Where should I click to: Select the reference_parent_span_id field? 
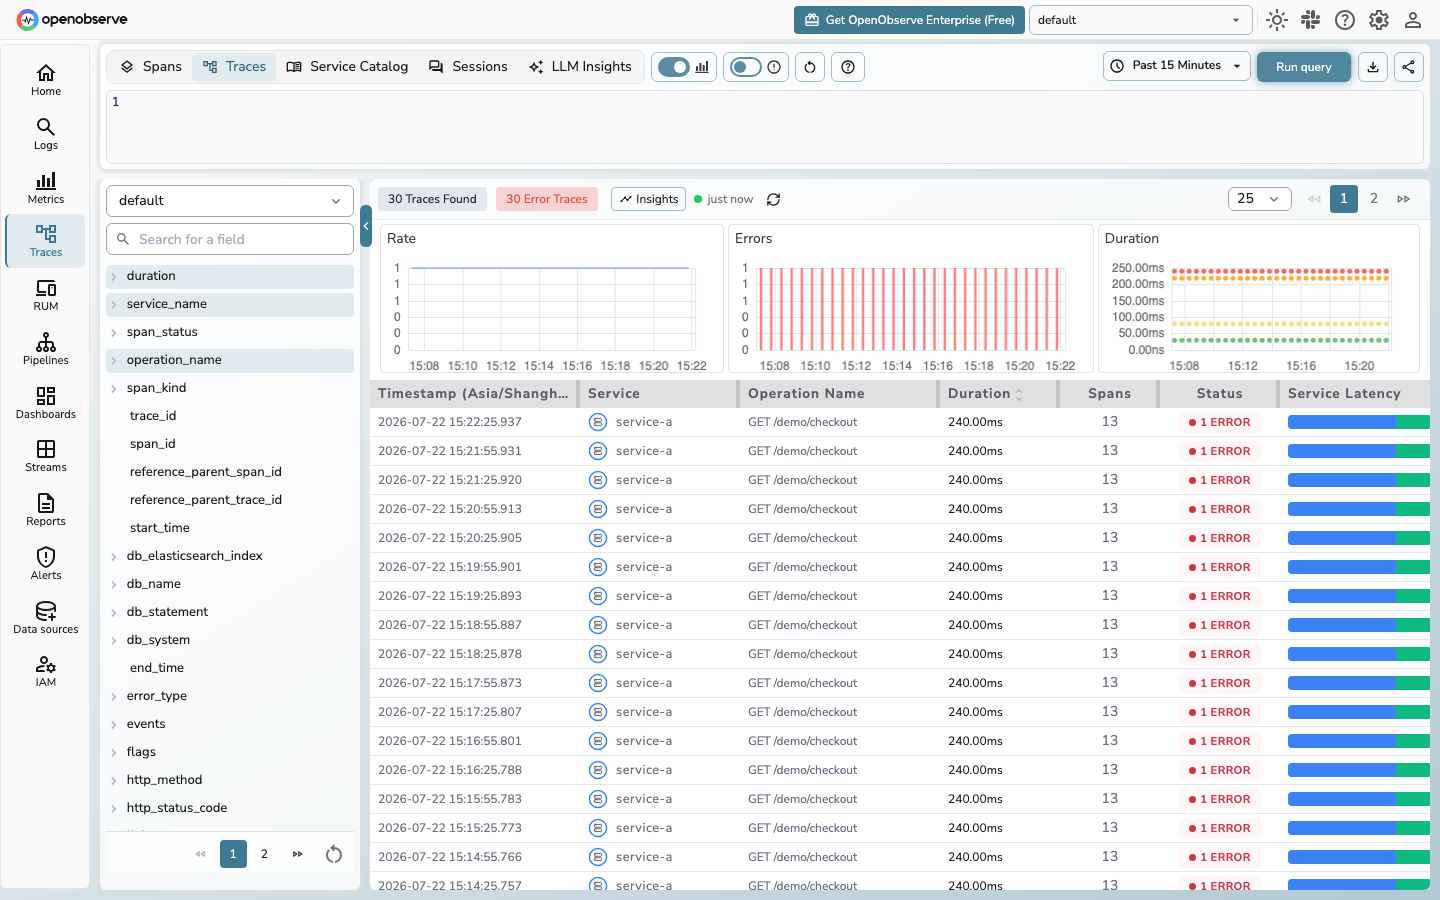coord(206,472)
